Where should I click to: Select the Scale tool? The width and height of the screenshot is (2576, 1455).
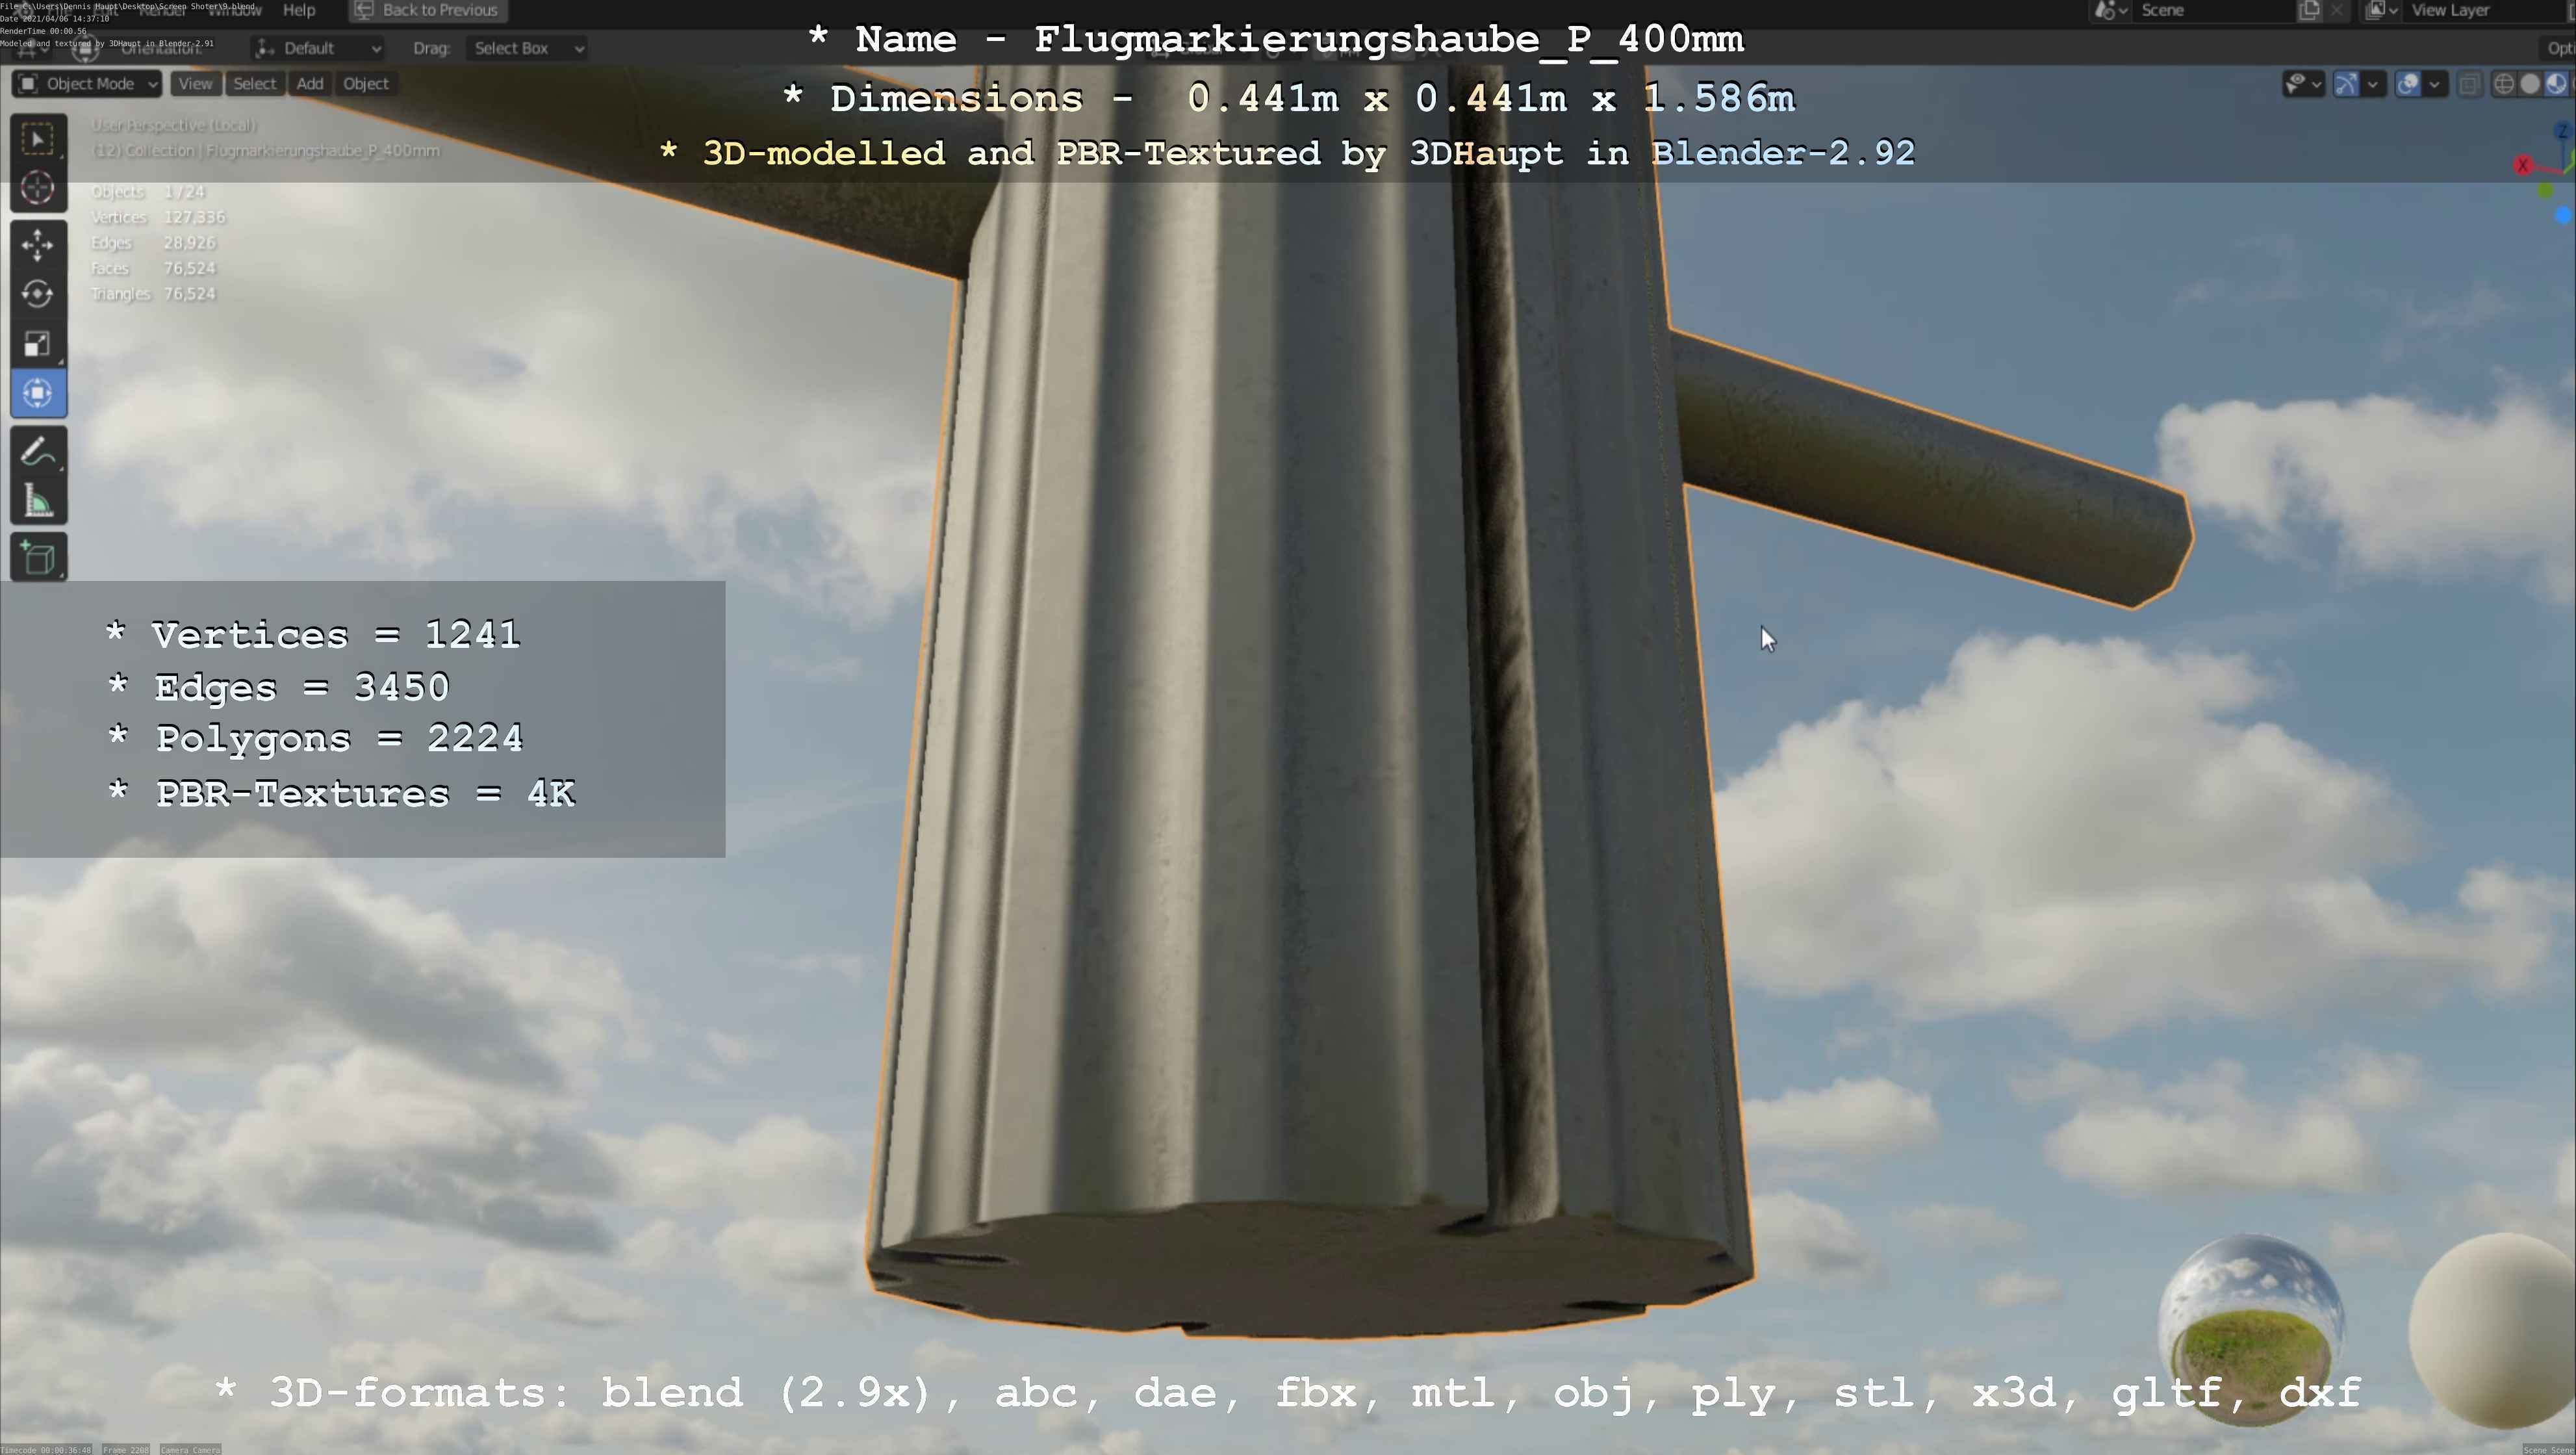tap(38, 344)
